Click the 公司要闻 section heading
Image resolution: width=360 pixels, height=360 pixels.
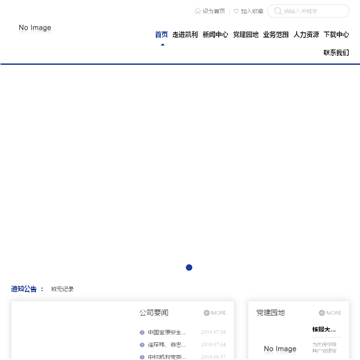154,313
